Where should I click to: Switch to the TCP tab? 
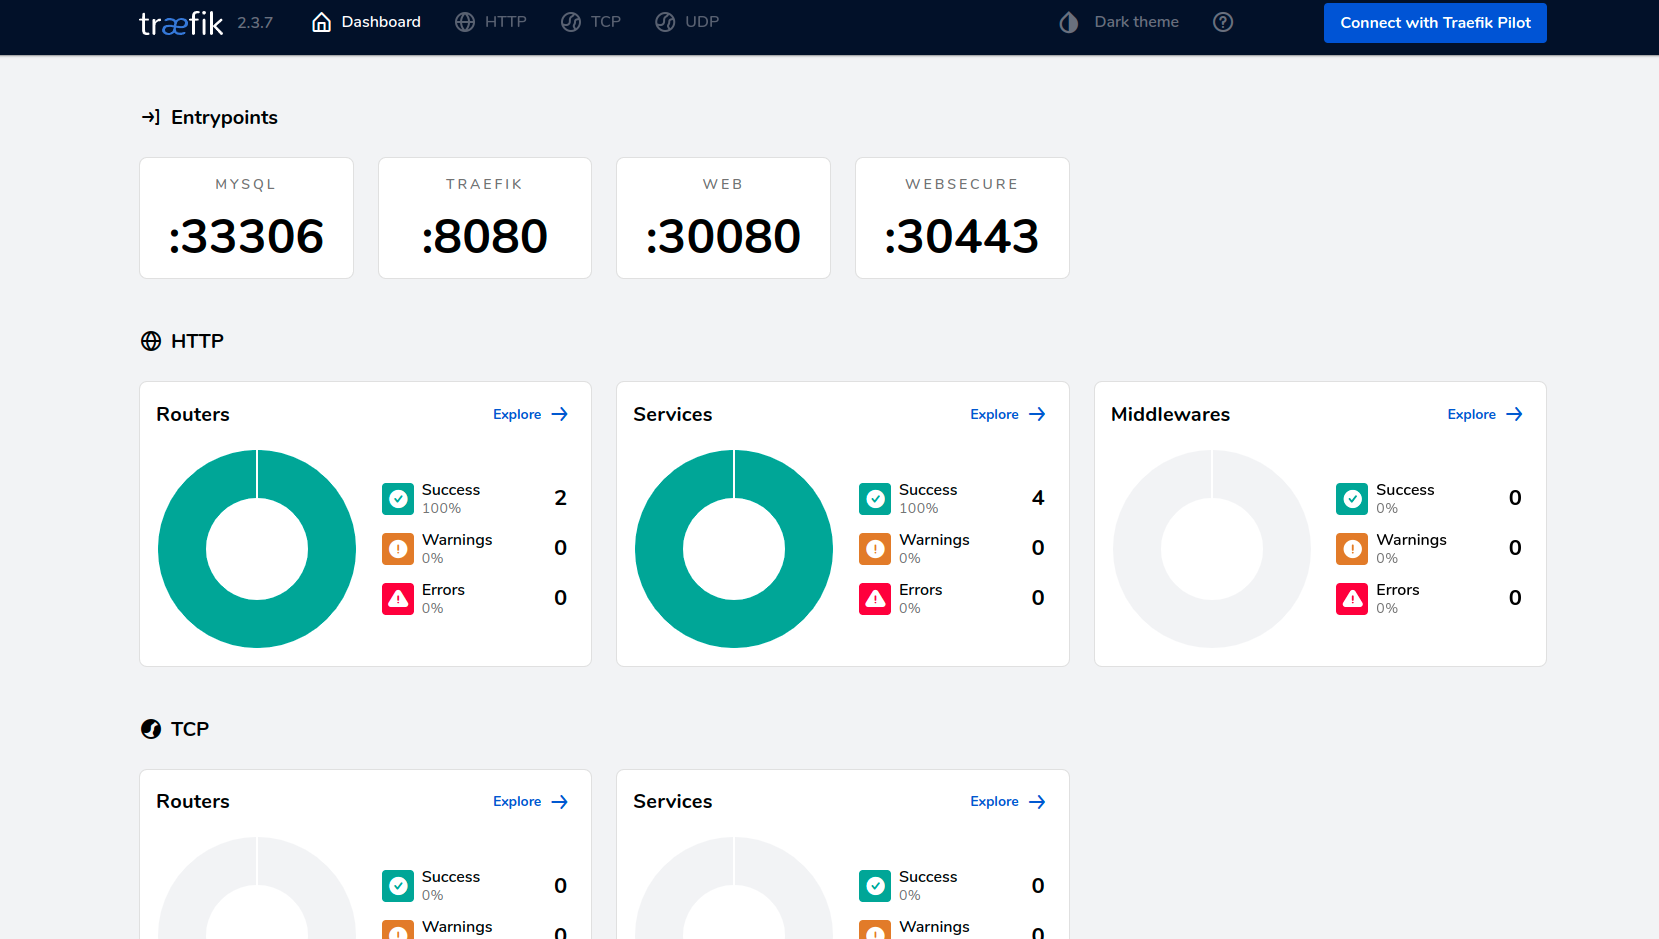[591, 22]
